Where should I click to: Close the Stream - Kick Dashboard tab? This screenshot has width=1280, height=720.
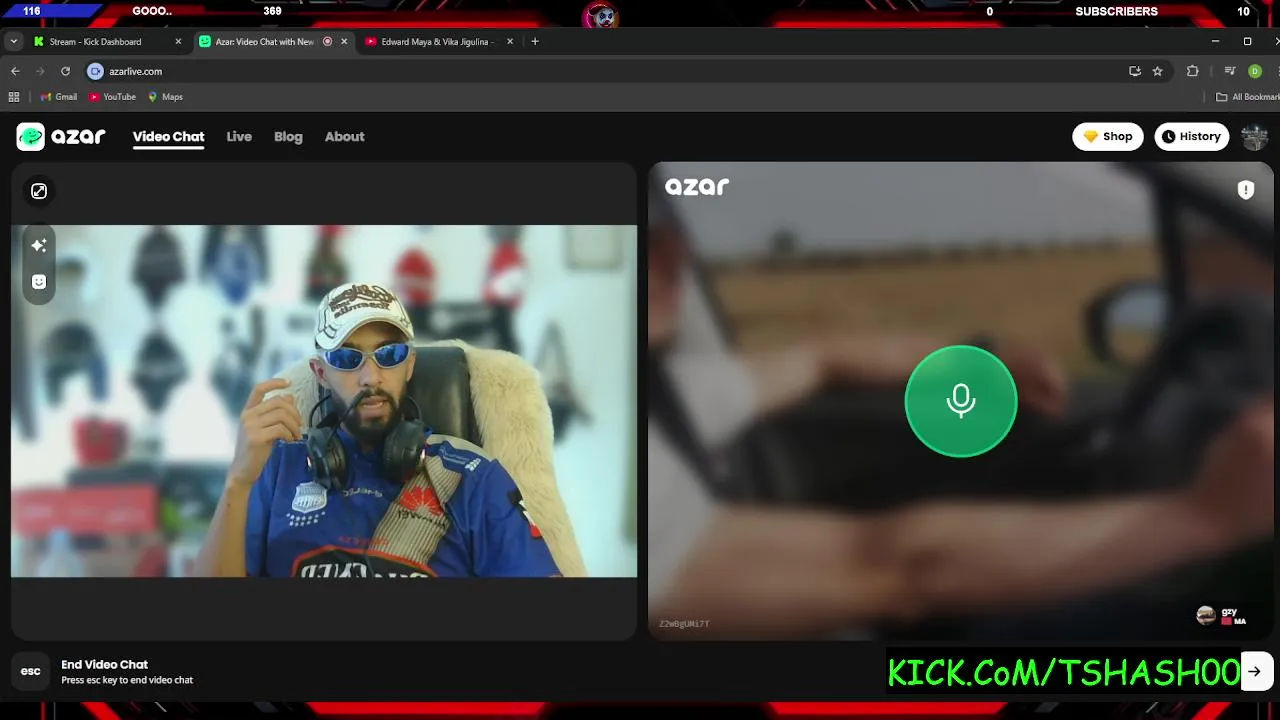[178, 42]
